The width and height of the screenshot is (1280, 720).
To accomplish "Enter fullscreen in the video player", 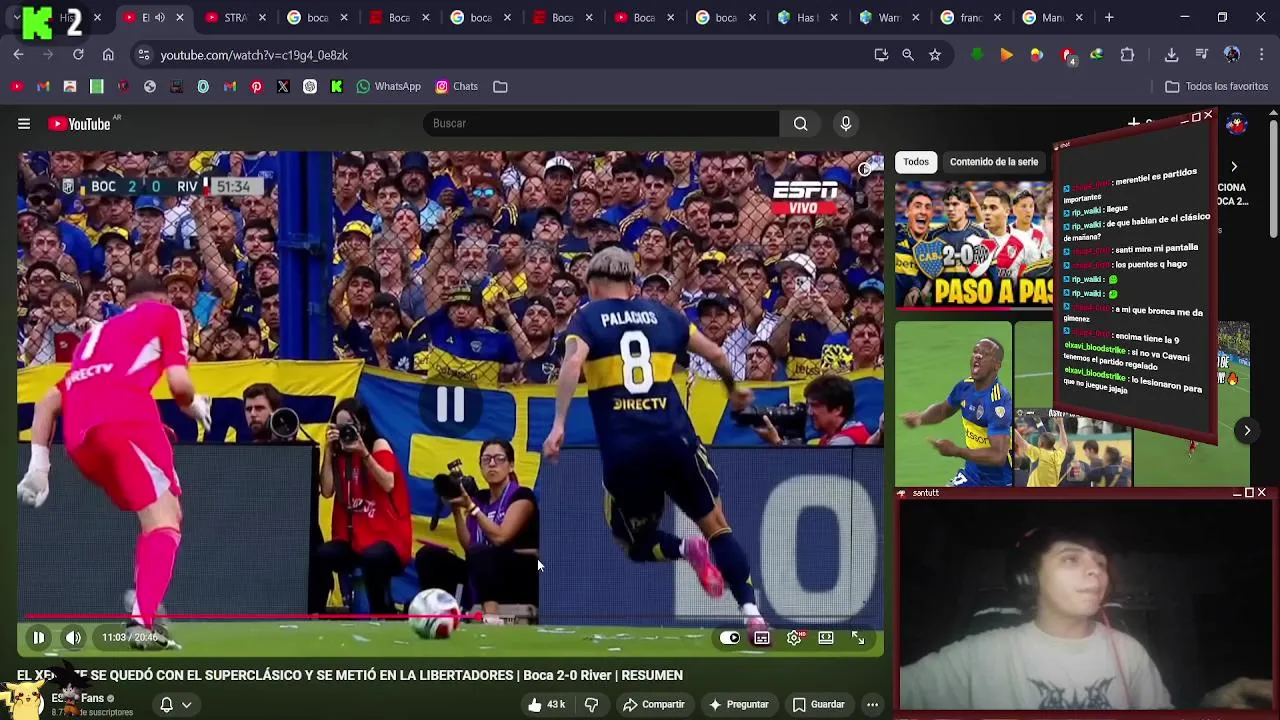I will coord(858,637).
